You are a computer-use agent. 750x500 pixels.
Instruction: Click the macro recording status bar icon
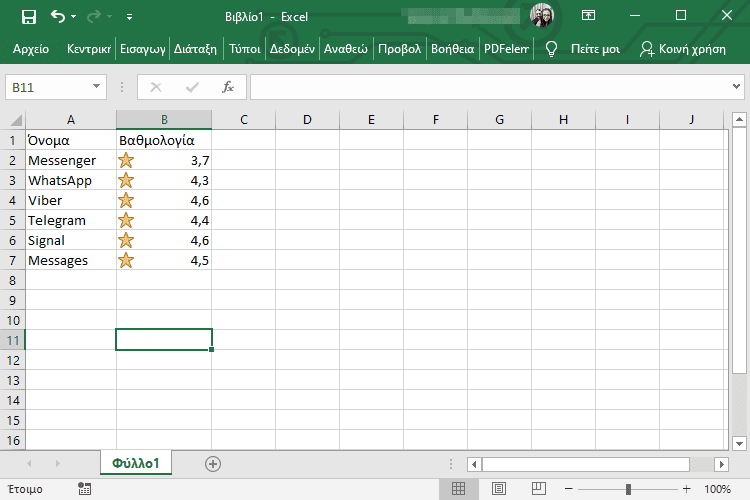pyautogui.click(x=84, y=489)
